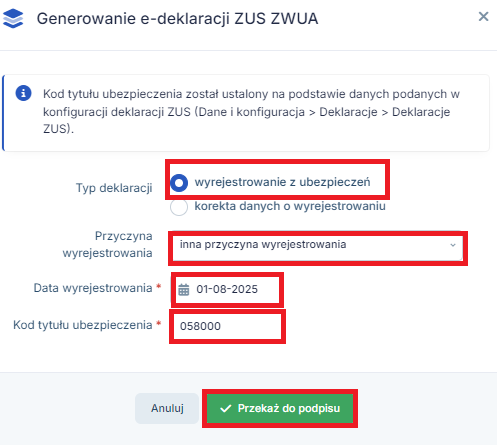Click the 'Kod tytułu ubezpieczenia' label
497x445 pixels.
(x=83, y=325)
